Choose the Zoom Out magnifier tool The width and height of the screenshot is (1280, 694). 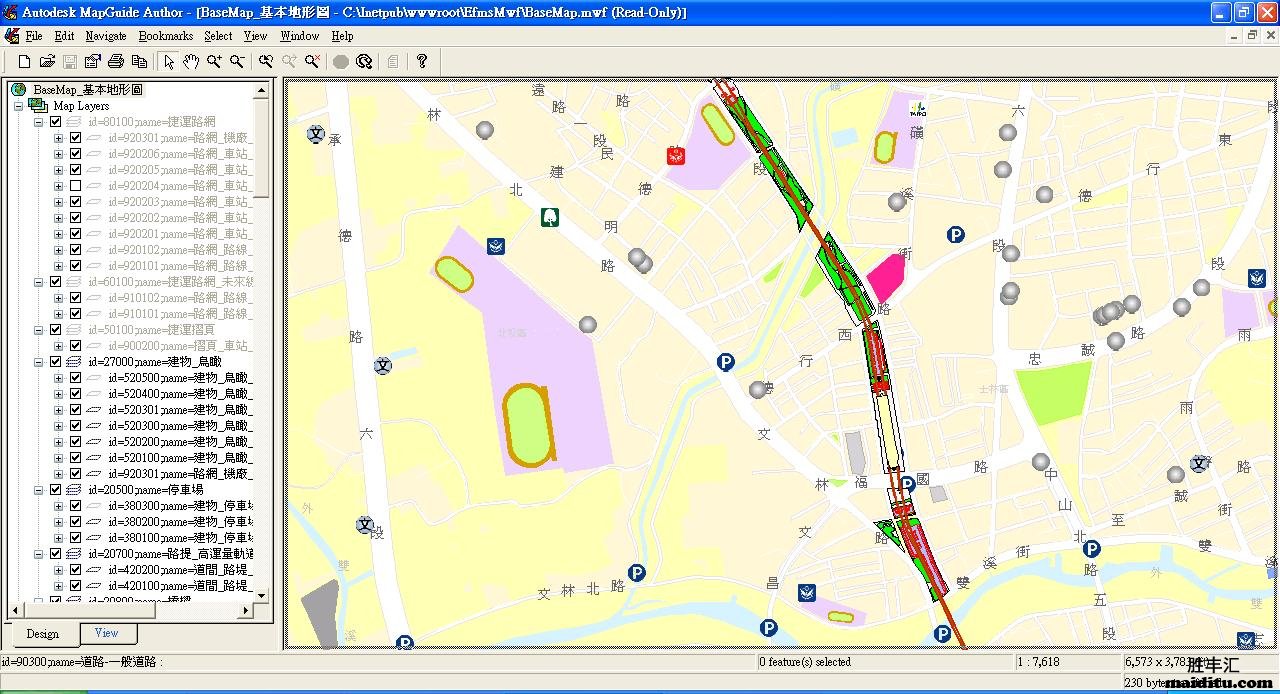coord(237,62)
